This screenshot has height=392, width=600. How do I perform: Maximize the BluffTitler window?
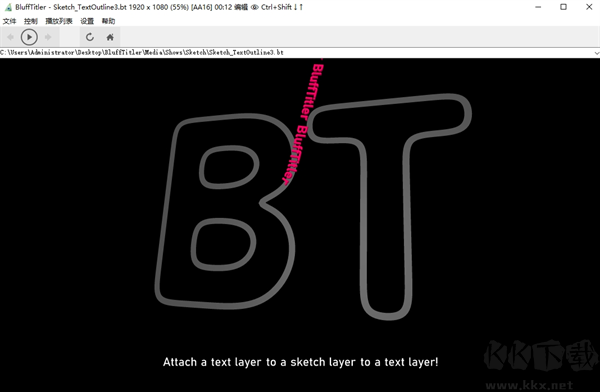563,7
